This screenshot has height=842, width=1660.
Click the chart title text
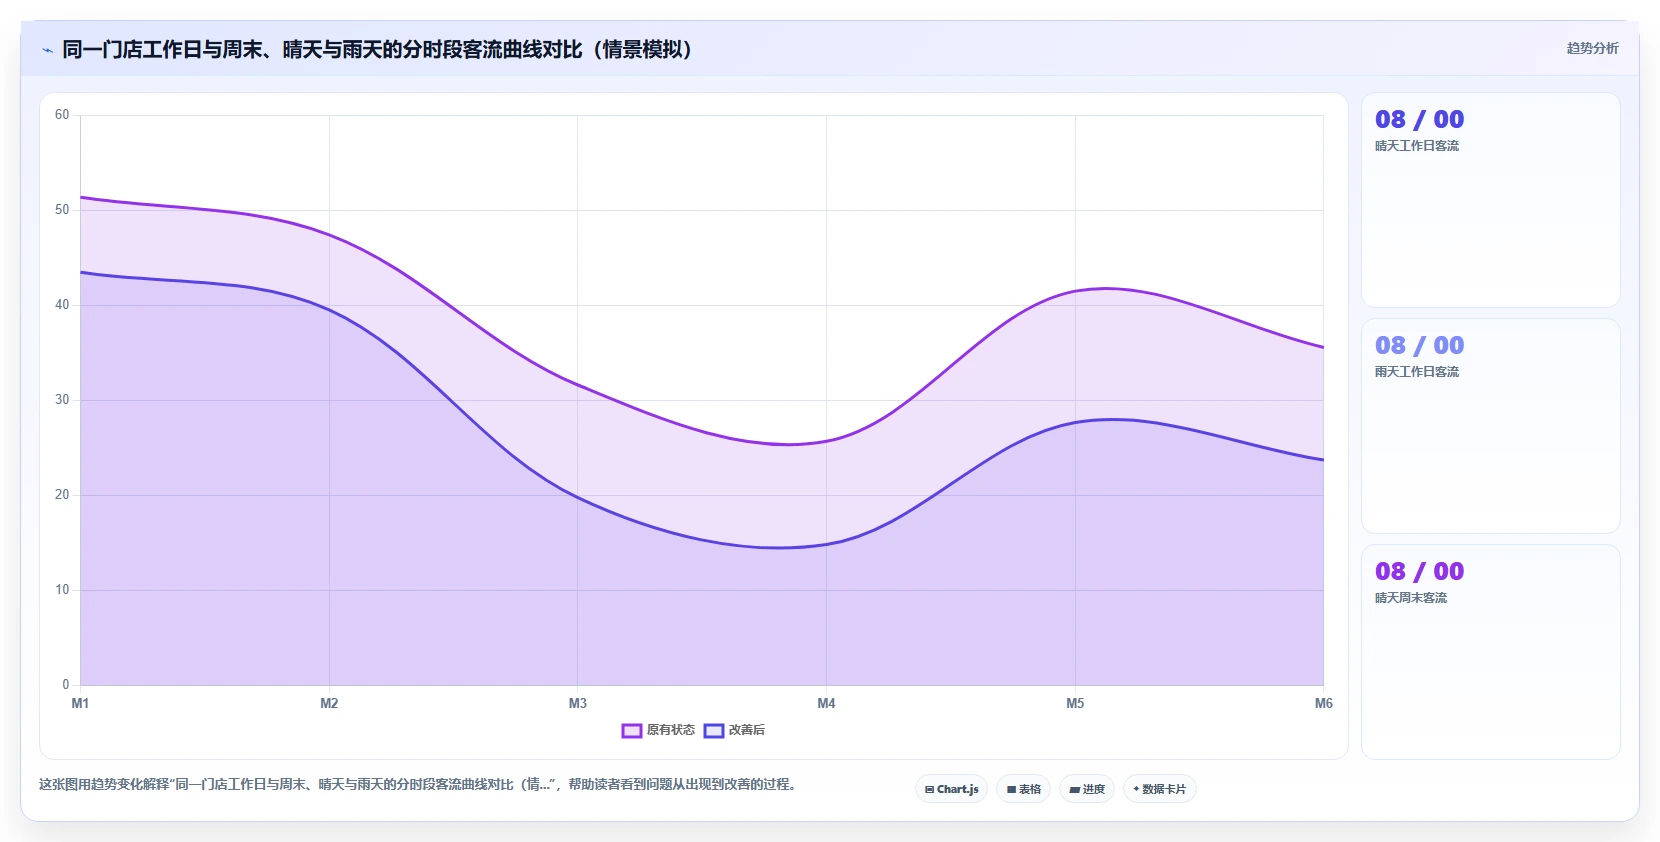[x=378, y=49]
